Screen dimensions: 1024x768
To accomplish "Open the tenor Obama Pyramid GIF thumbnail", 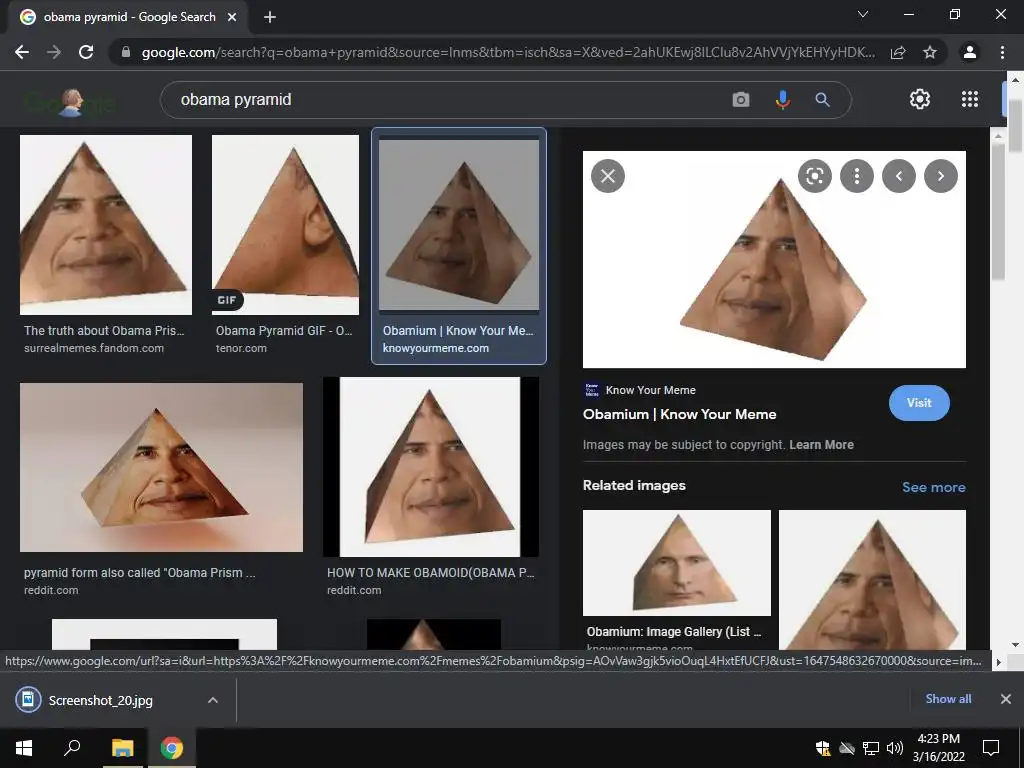I will [285, 225].
